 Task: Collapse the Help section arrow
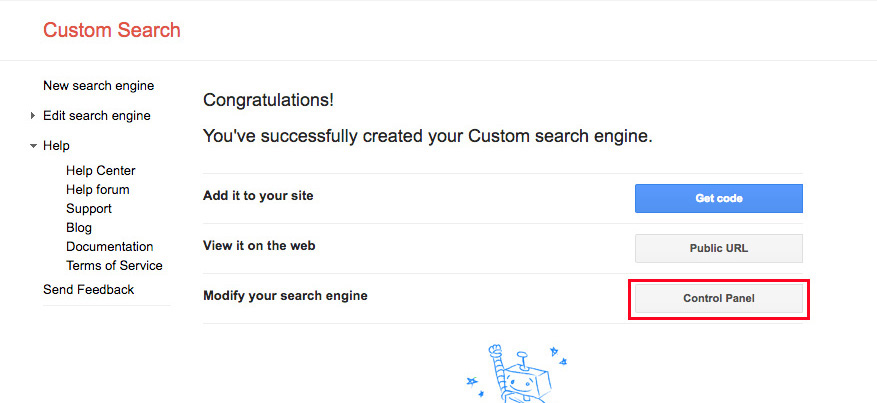tap(33, 146)
